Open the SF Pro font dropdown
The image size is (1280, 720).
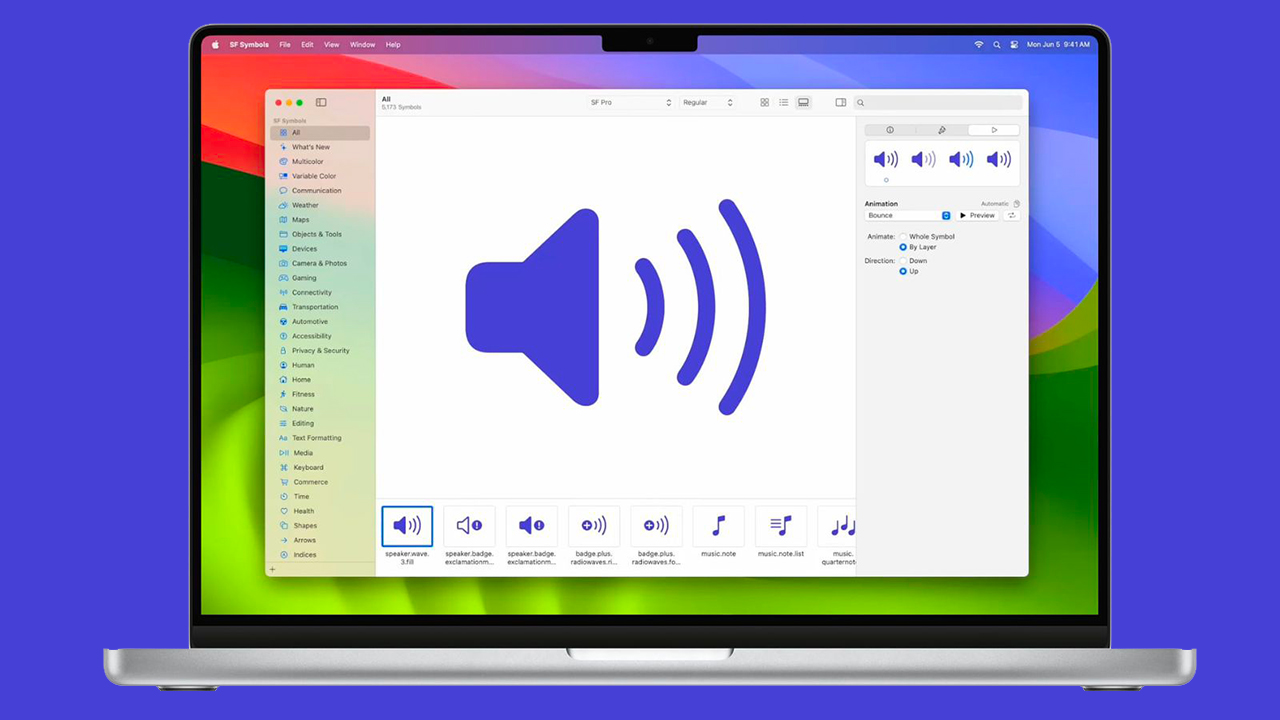tap(630, 103)
